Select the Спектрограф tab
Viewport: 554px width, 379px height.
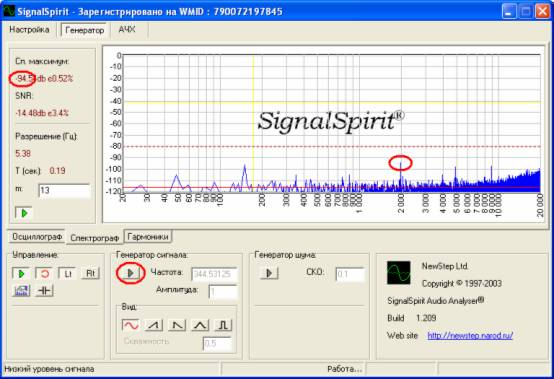click(94, 238)
